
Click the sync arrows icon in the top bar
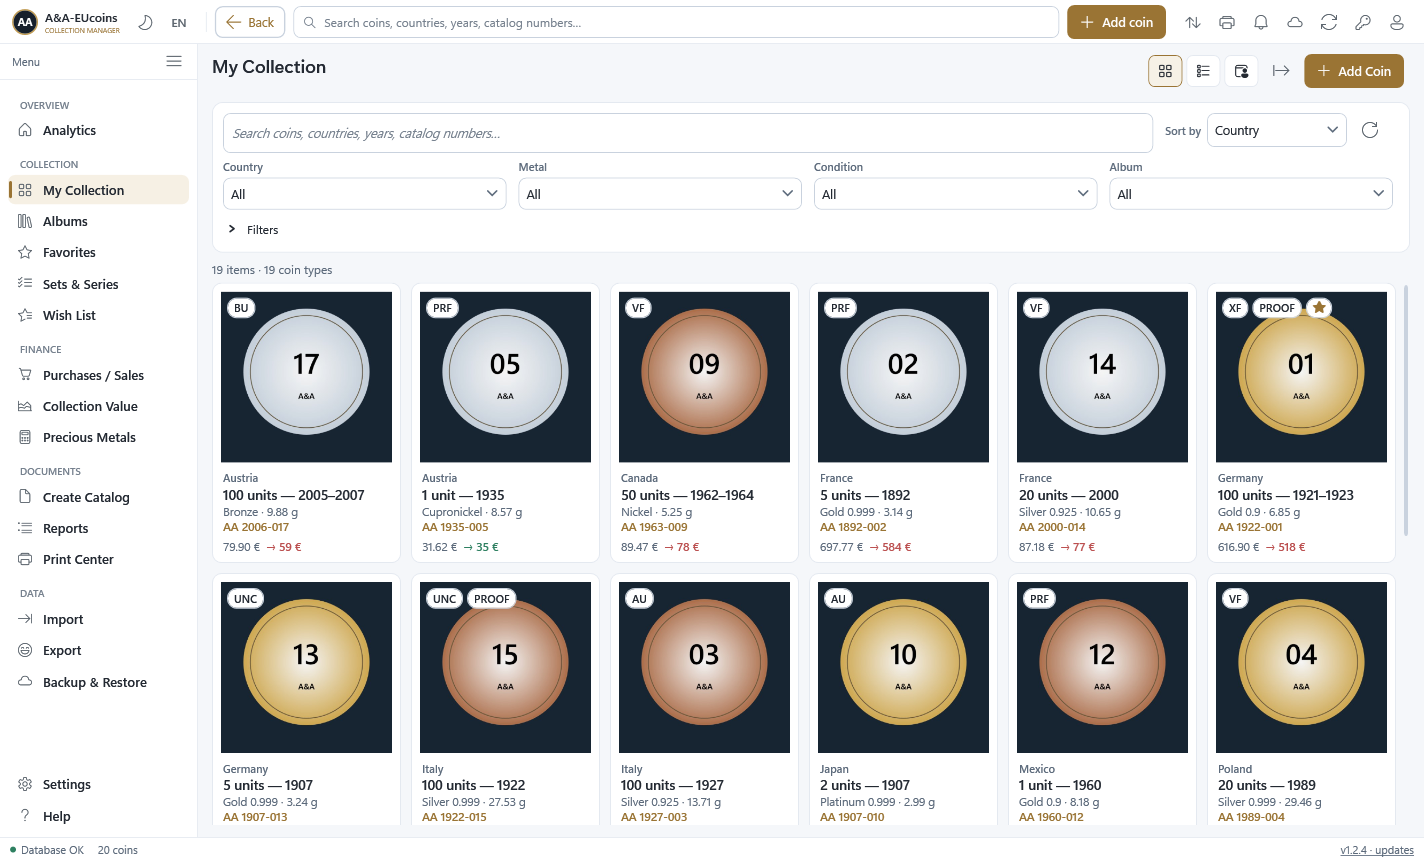pyautogui.click(x=1329, y=22)
